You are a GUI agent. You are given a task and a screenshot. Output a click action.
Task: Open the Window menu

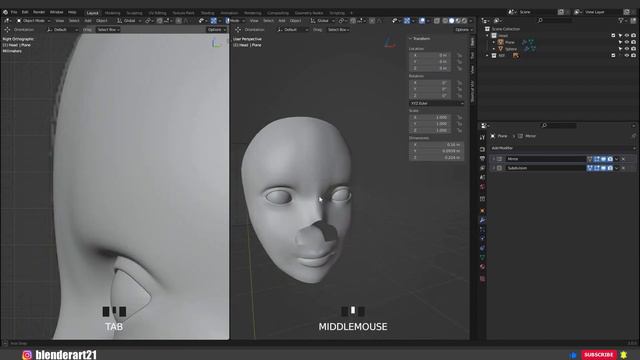click(x=56, y=12)
